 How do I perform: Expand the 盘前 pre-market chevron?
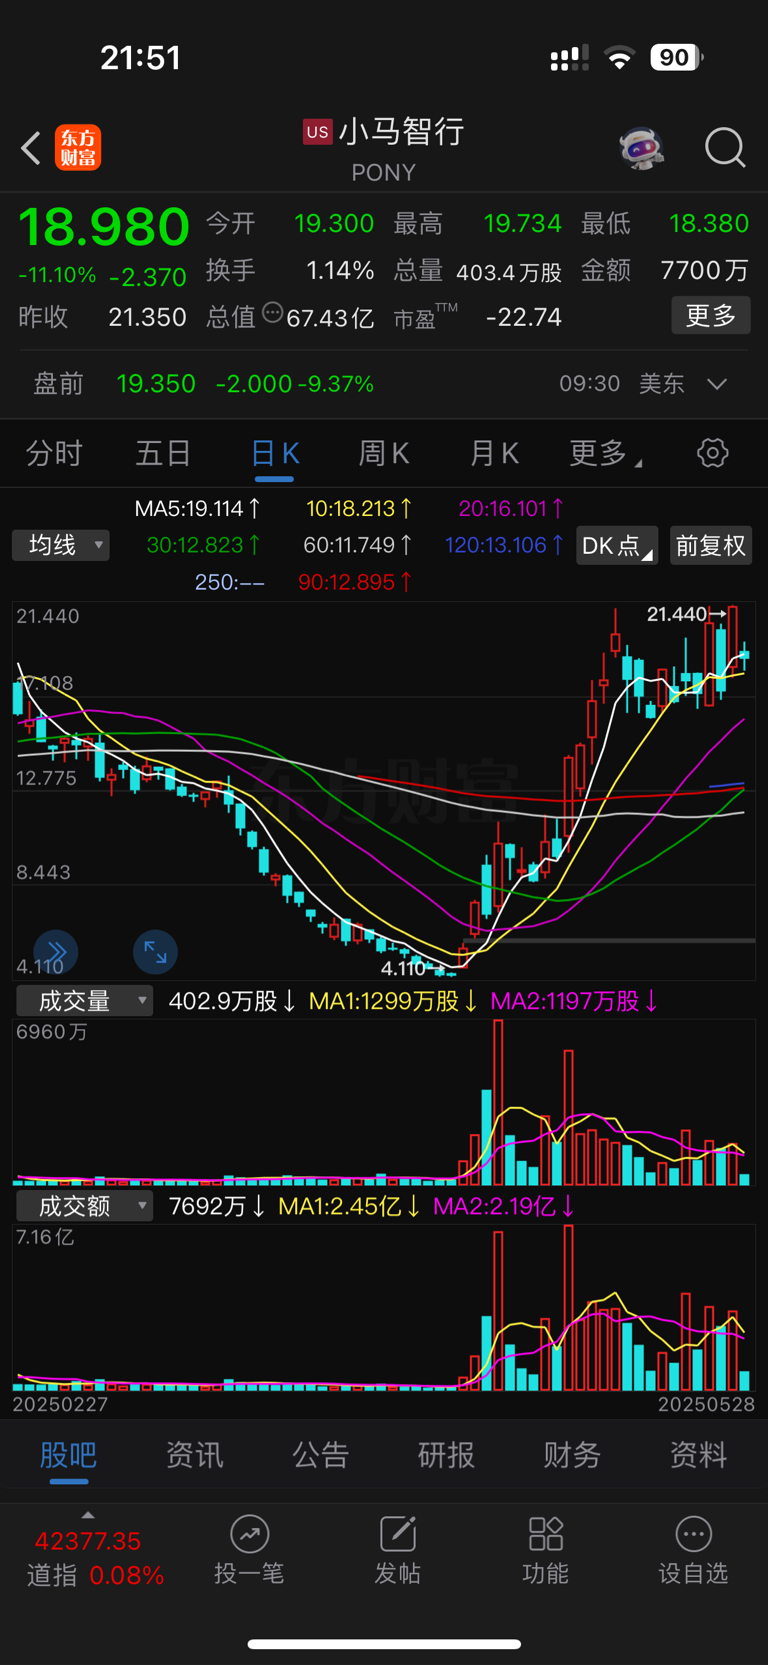pyautogui.click(x=717, y=384)
